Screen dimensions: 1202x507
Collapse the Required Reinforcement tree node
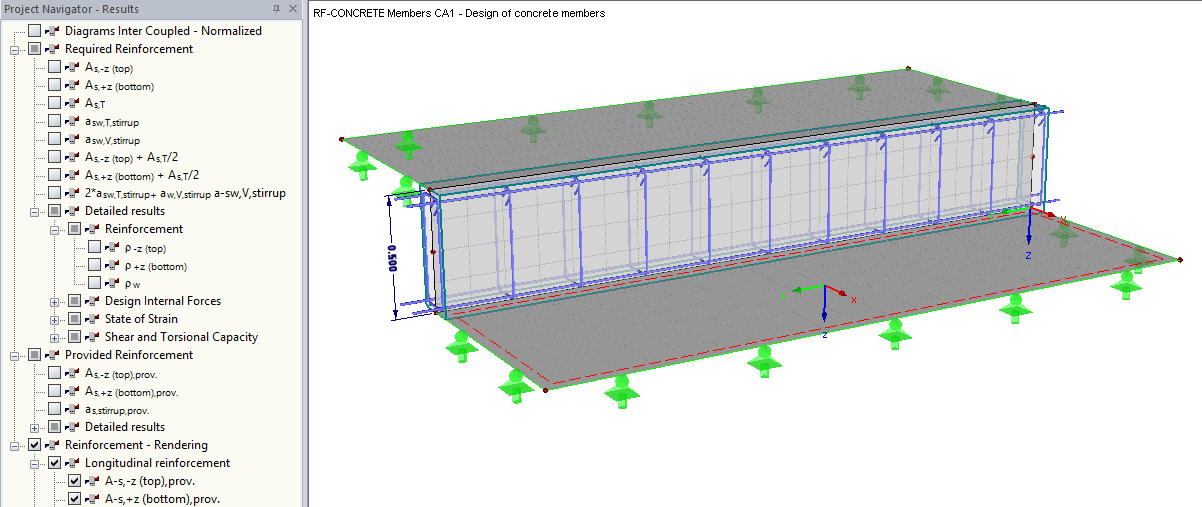[x=15, y=49]
